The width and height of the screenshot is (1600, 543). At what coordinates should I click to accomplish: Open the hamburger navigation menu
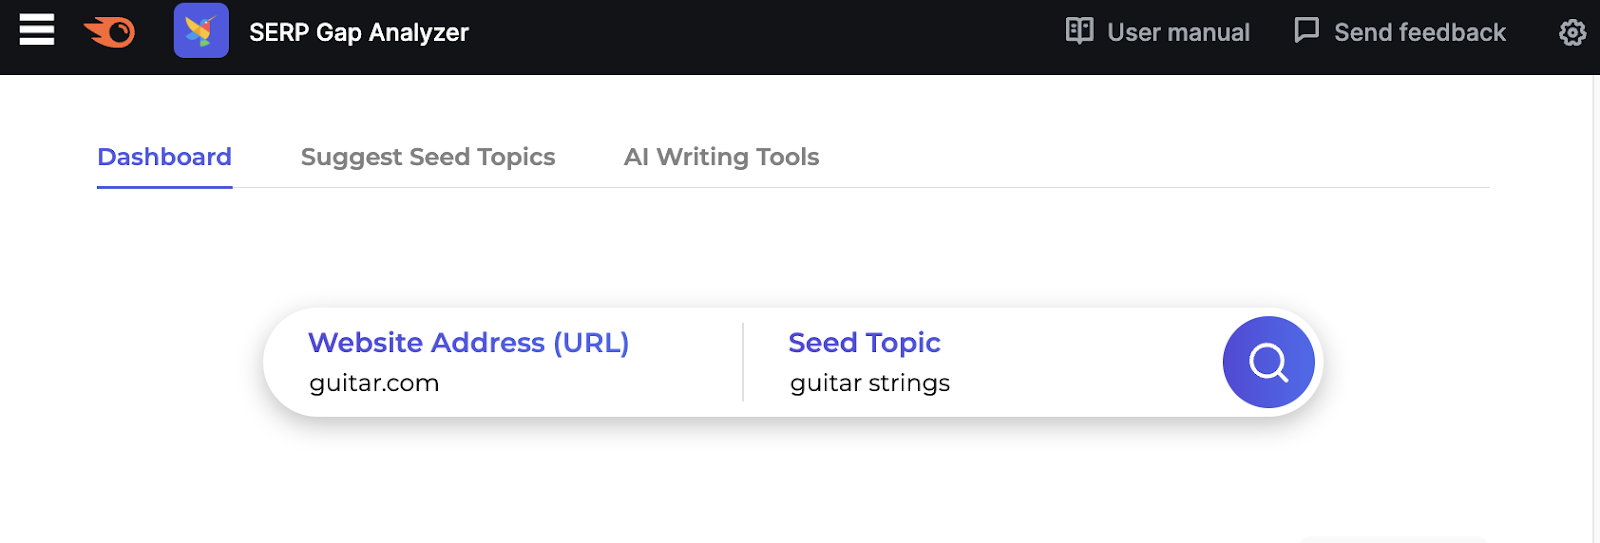coord(37,30)
